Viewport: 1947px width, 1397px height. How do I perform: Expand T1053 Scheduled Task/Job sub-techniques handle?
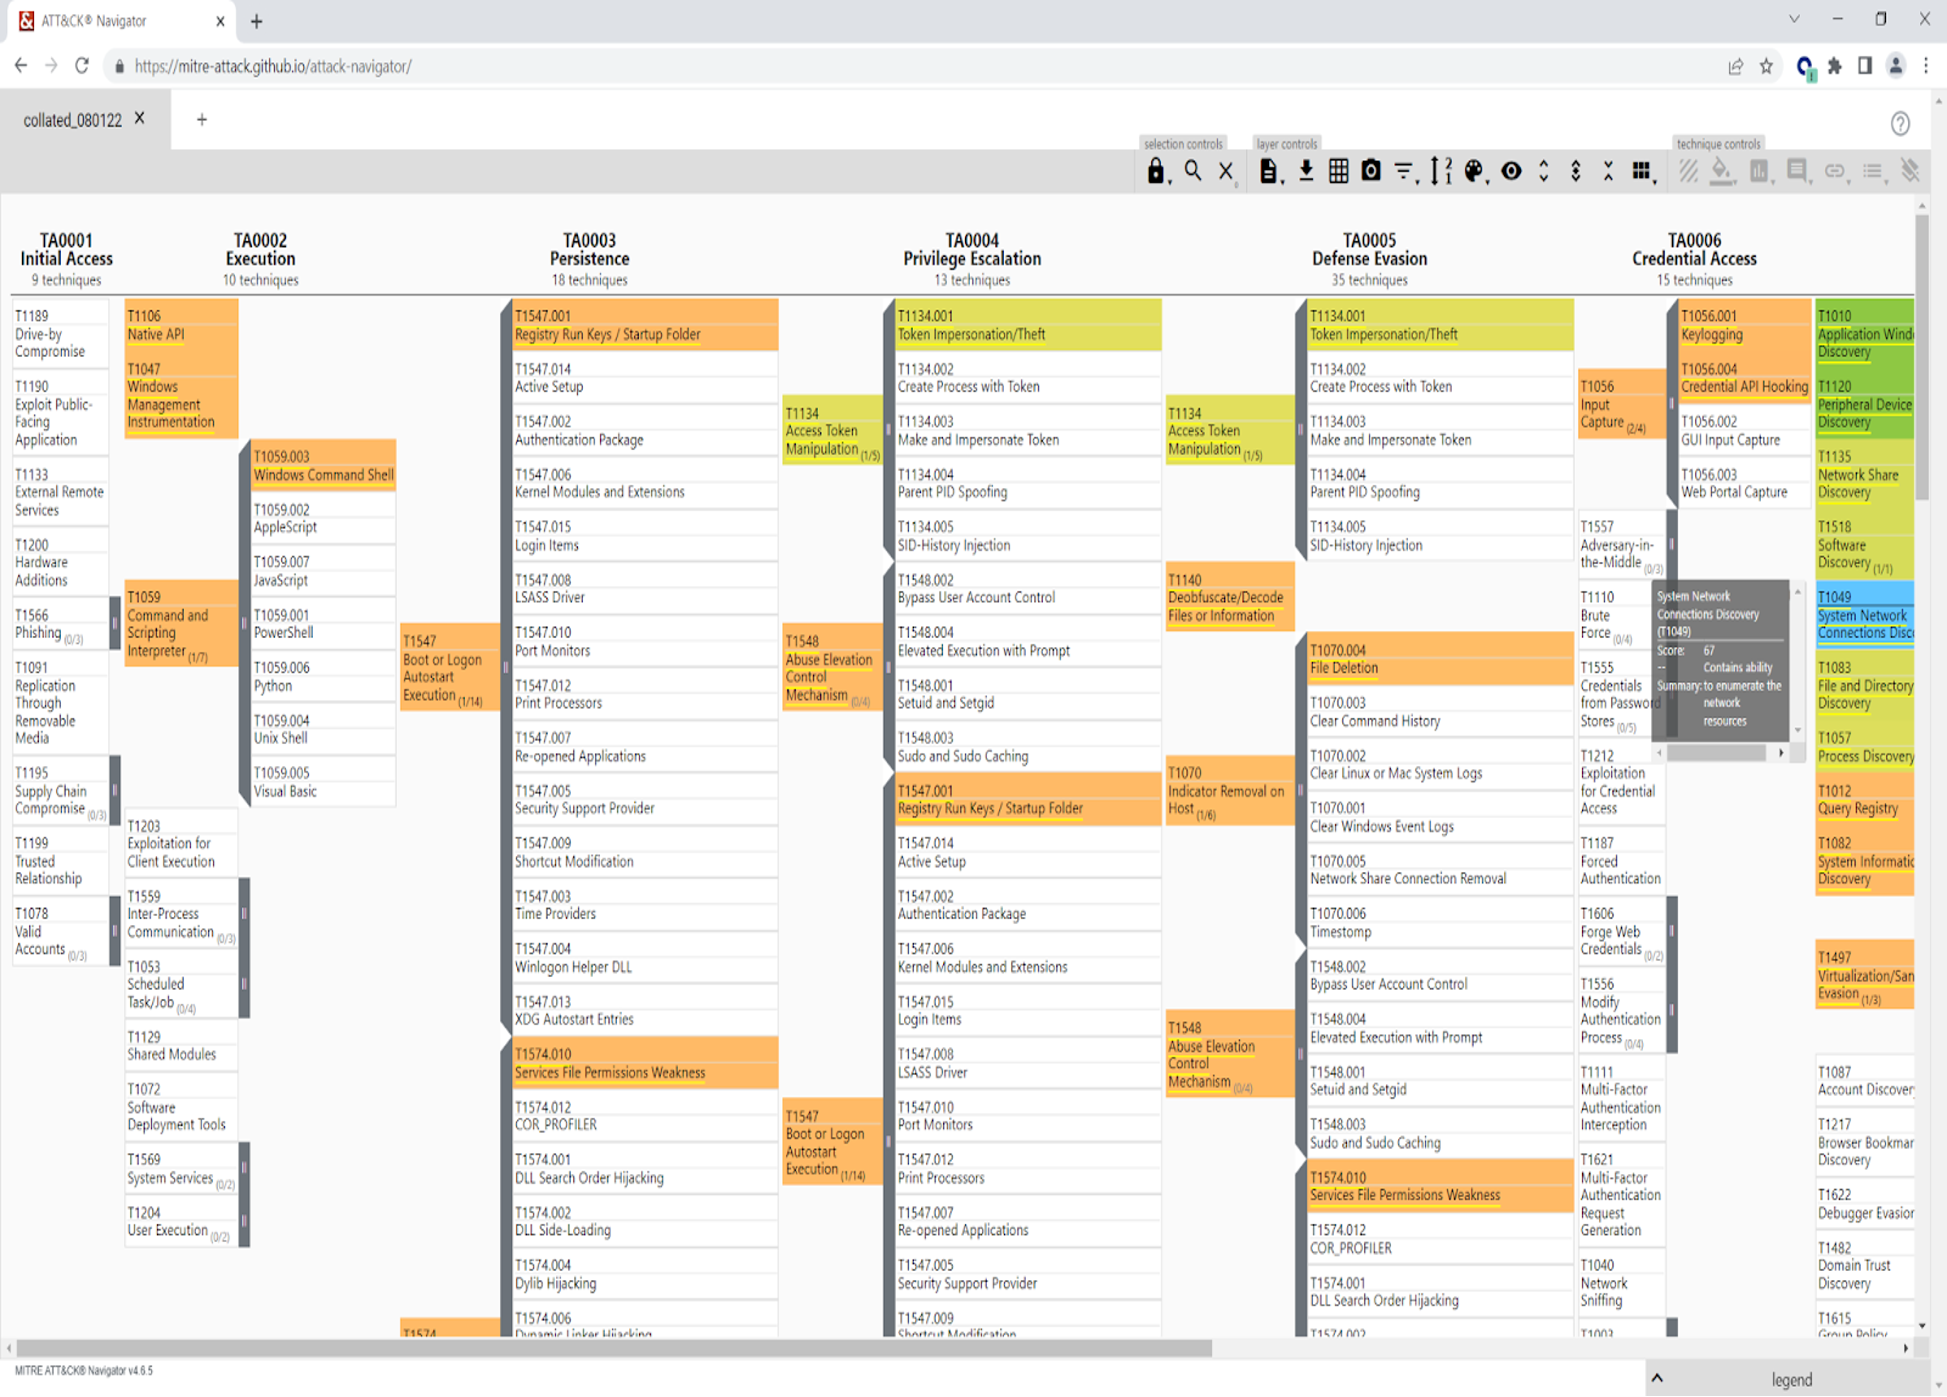point(244,983)
